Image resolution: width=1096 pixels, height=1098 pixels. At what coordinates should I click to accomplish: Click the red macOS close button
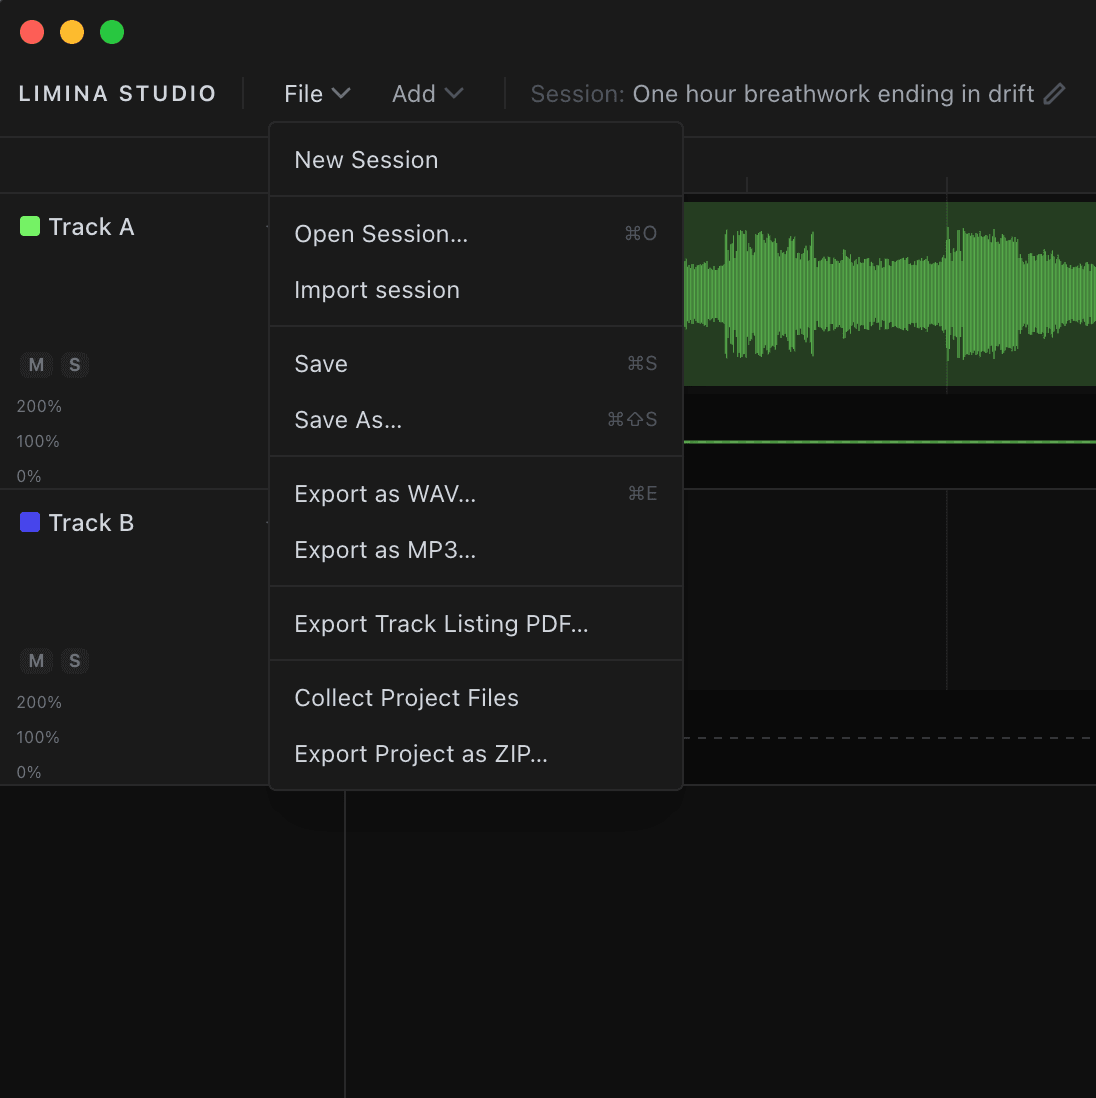pyautogui.click(x=32, y=32)
